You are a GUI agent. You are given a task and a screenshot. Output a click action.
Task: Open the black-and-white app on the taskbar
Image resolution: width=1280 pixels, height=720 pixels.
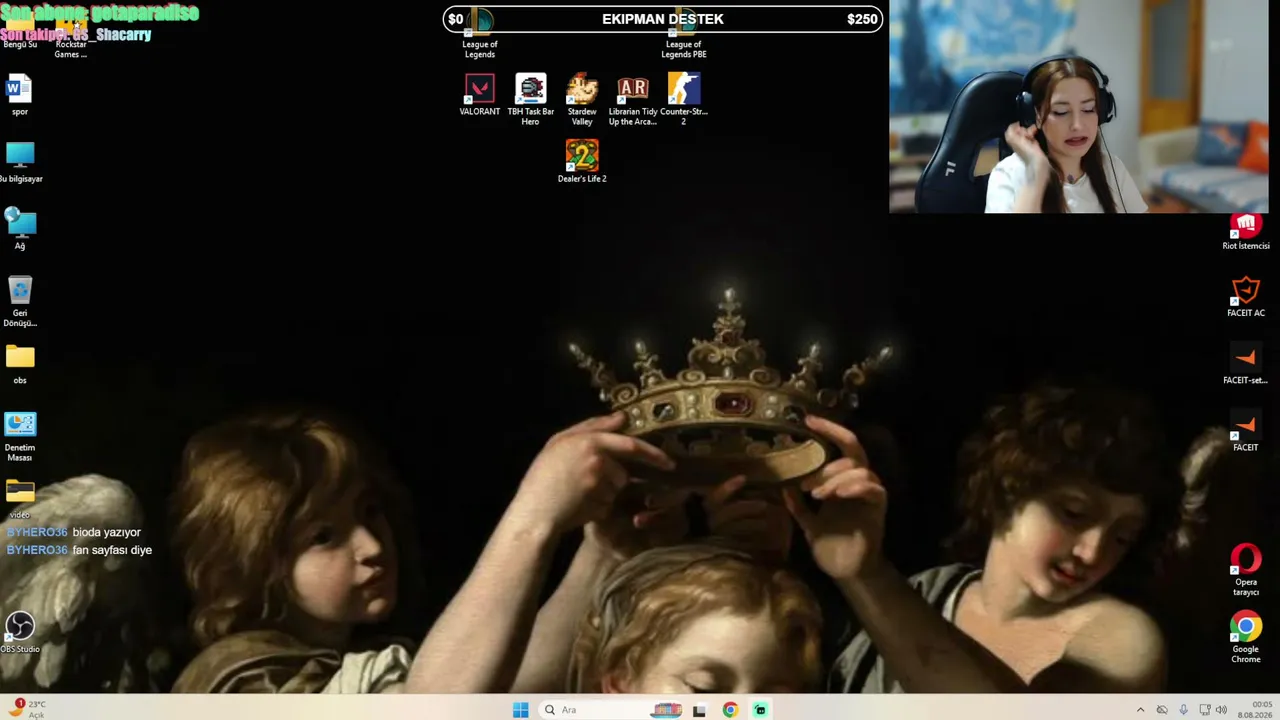(700, 710)
